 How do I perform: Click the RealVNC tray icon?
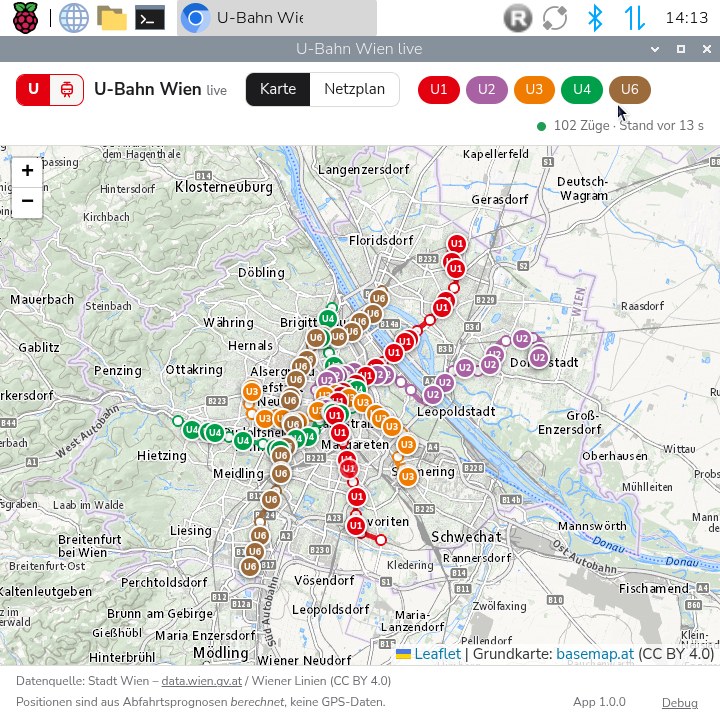tap(518, 18)
